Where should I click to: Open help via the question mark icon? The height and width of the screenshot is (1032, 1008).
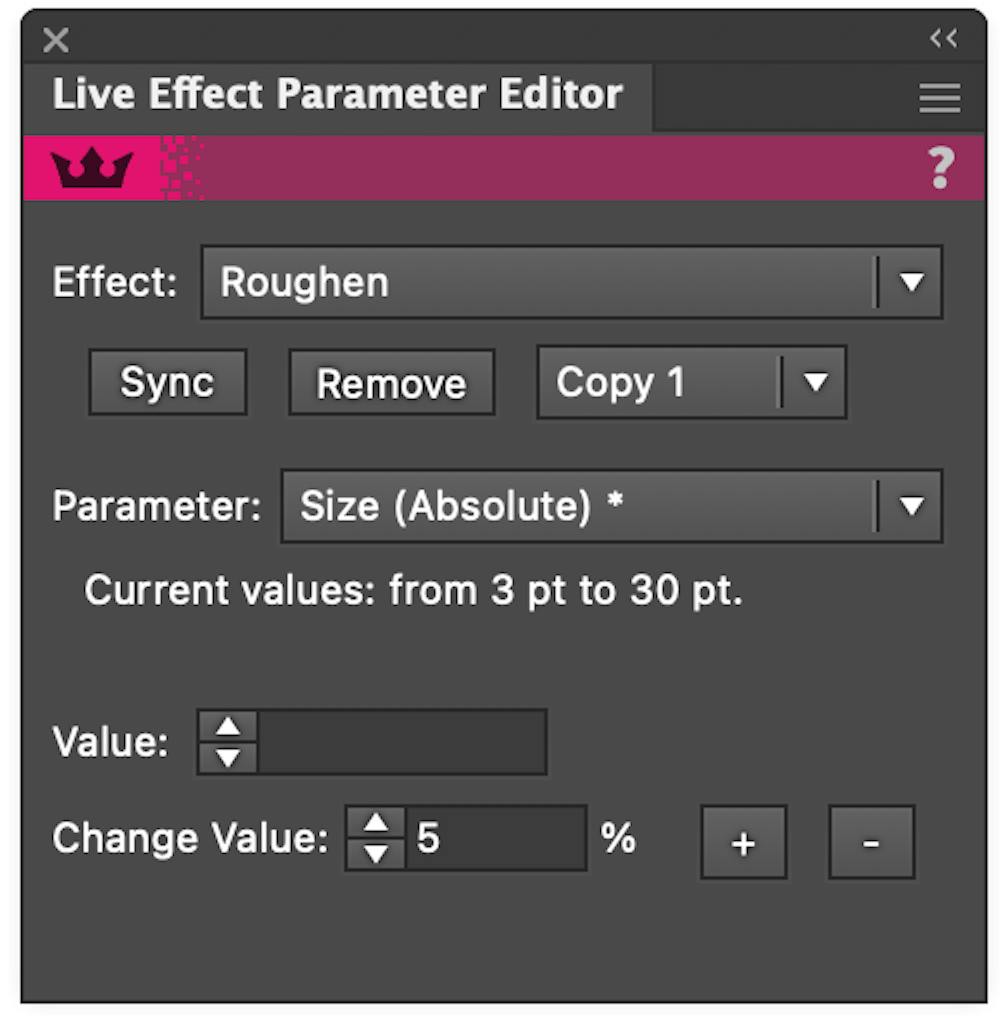(x=942, y=168)
